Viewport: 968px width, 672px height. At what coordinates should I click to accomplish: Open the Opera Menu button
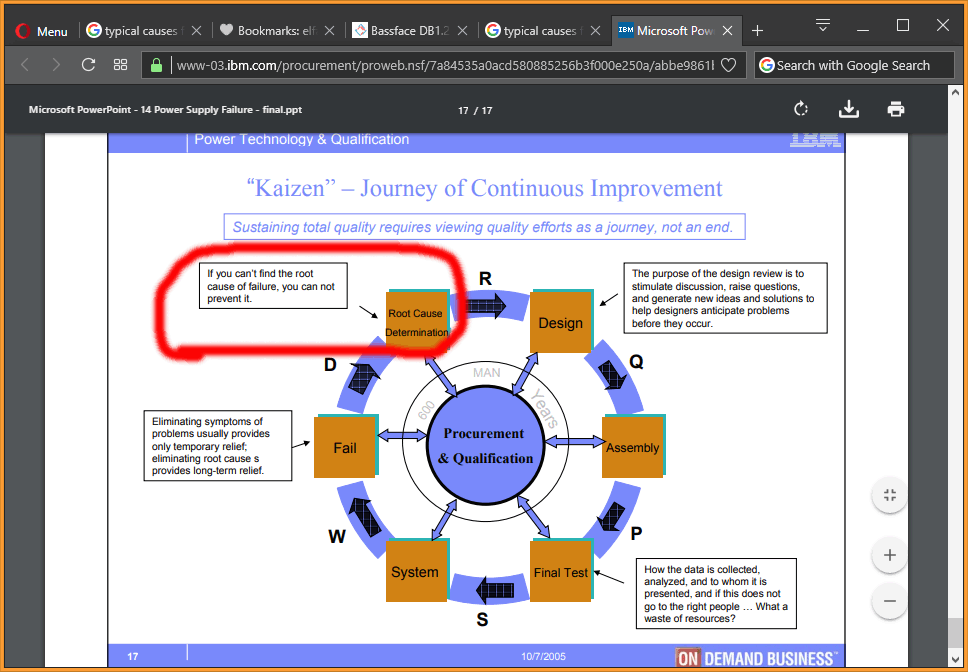click(42, 31)
